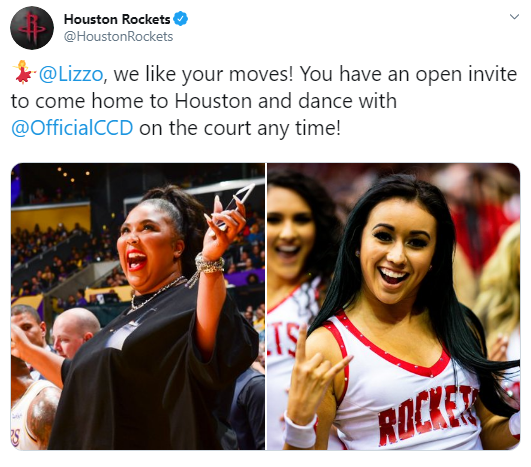Click the ROCKETS jersey lettering
Viewport: 531px width, 467px height.
[428, 415]
